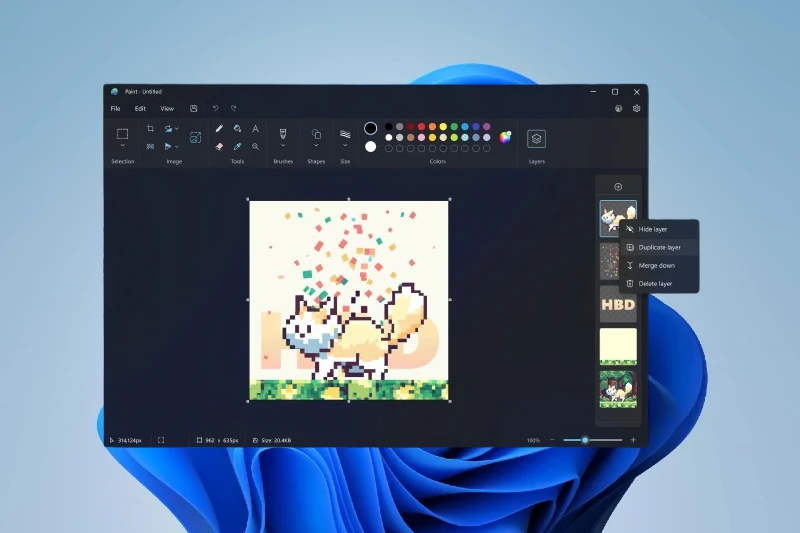Screen dimensions: 800x533
Task: Expand the Flip dropdown arrow
Action: (177, 147)
